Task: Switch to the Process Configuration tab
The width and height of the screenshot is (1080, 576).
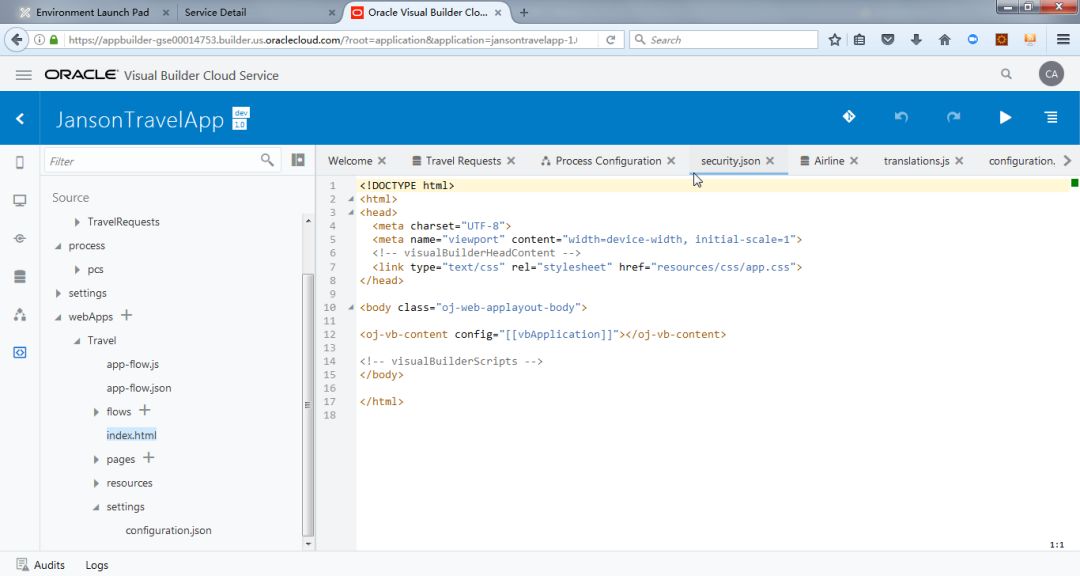Action: pos(607,161)
